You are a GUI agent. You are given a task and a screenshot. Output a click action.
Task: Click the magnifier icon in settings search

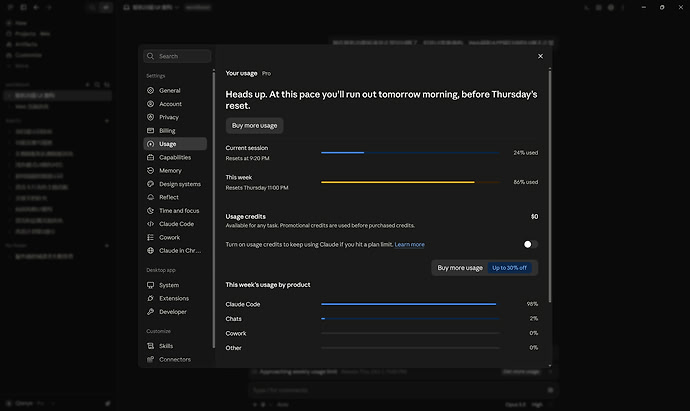(x=150, y=56)
